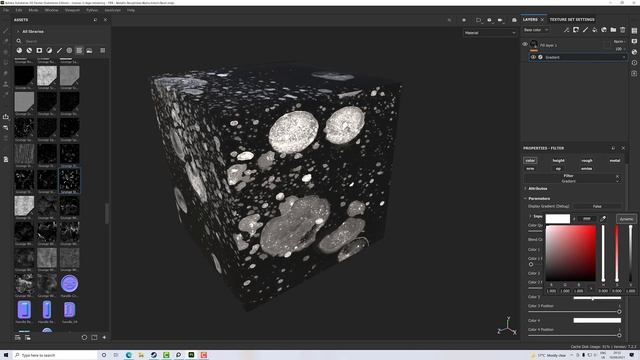Open the viewport render Iray icon
This screenshot has width=640, height=360.
(514, 20)
